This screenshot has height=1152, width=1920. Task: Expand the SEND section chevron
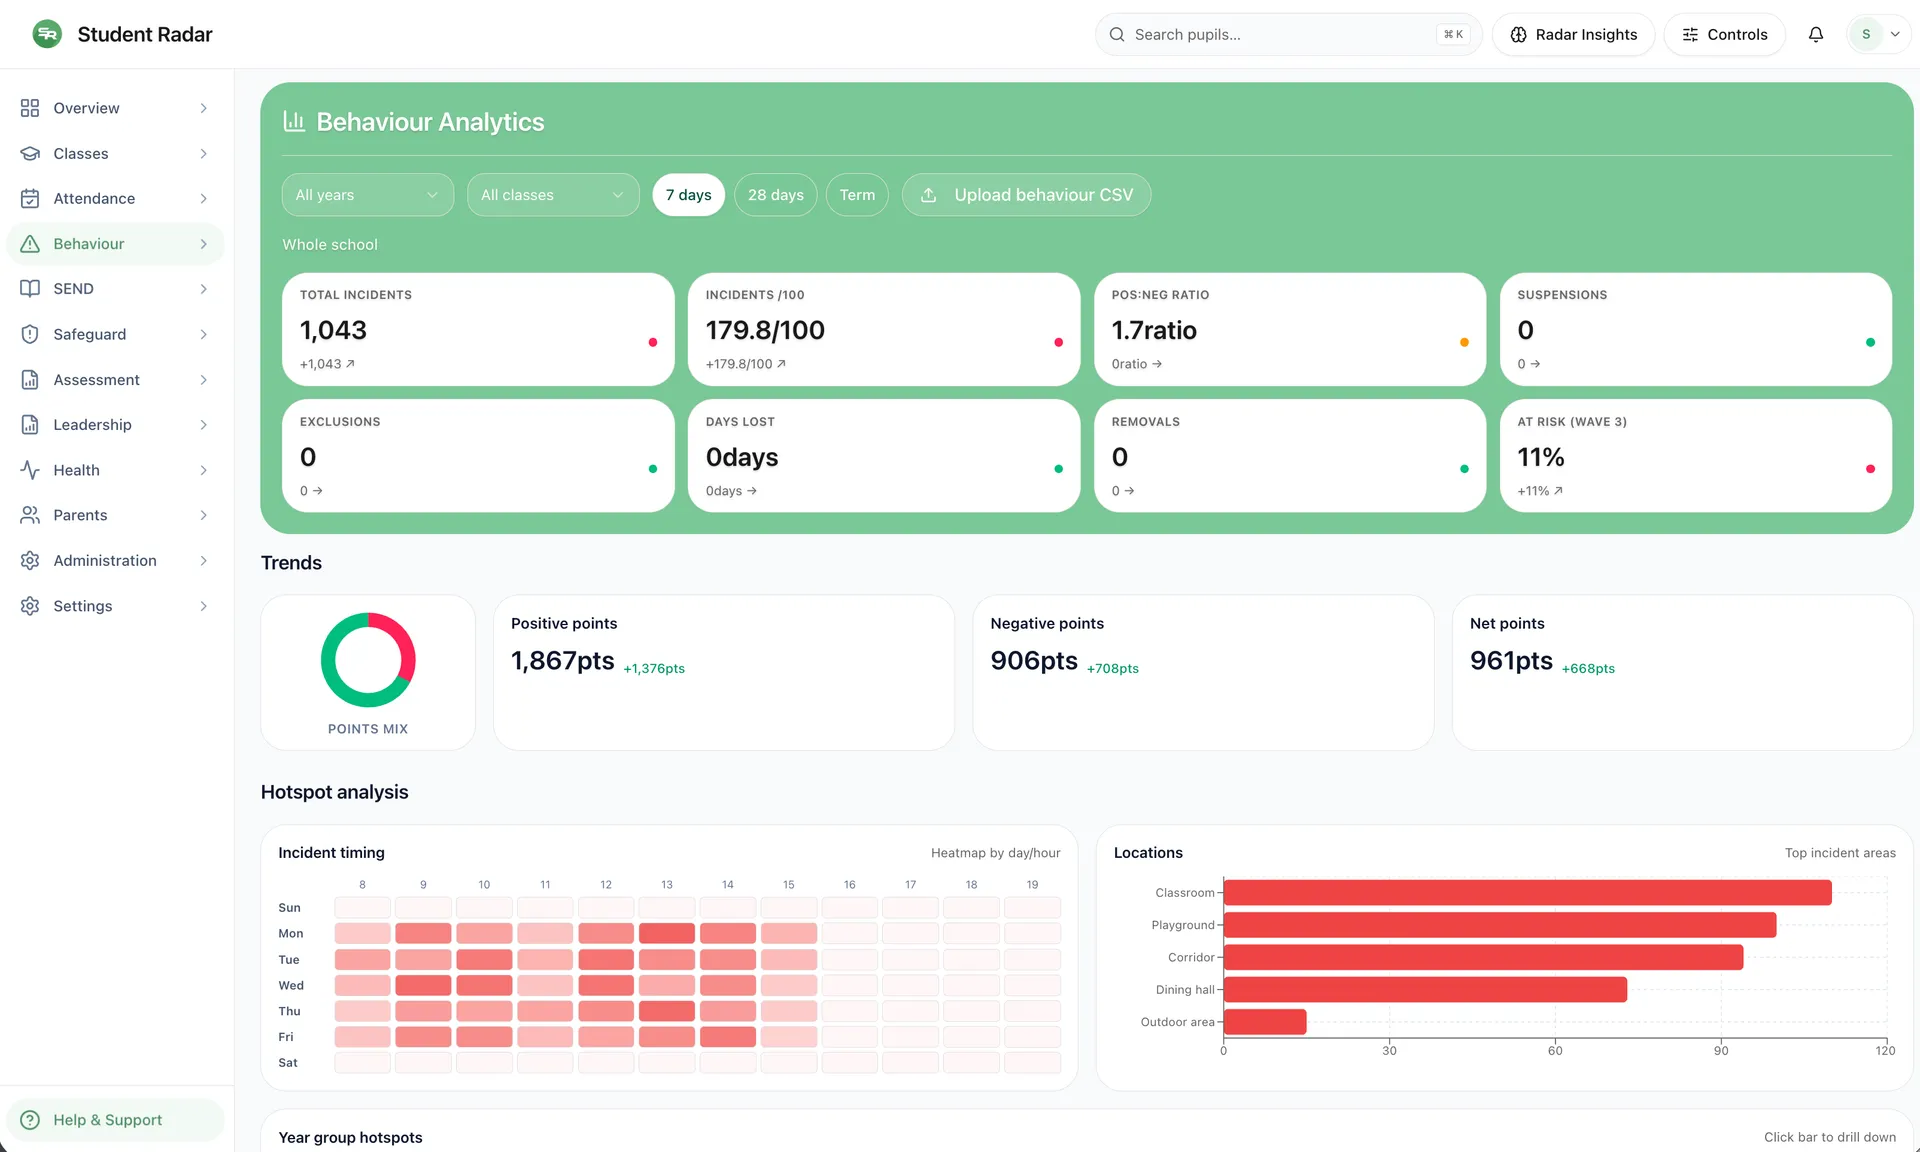coord(203,289)
